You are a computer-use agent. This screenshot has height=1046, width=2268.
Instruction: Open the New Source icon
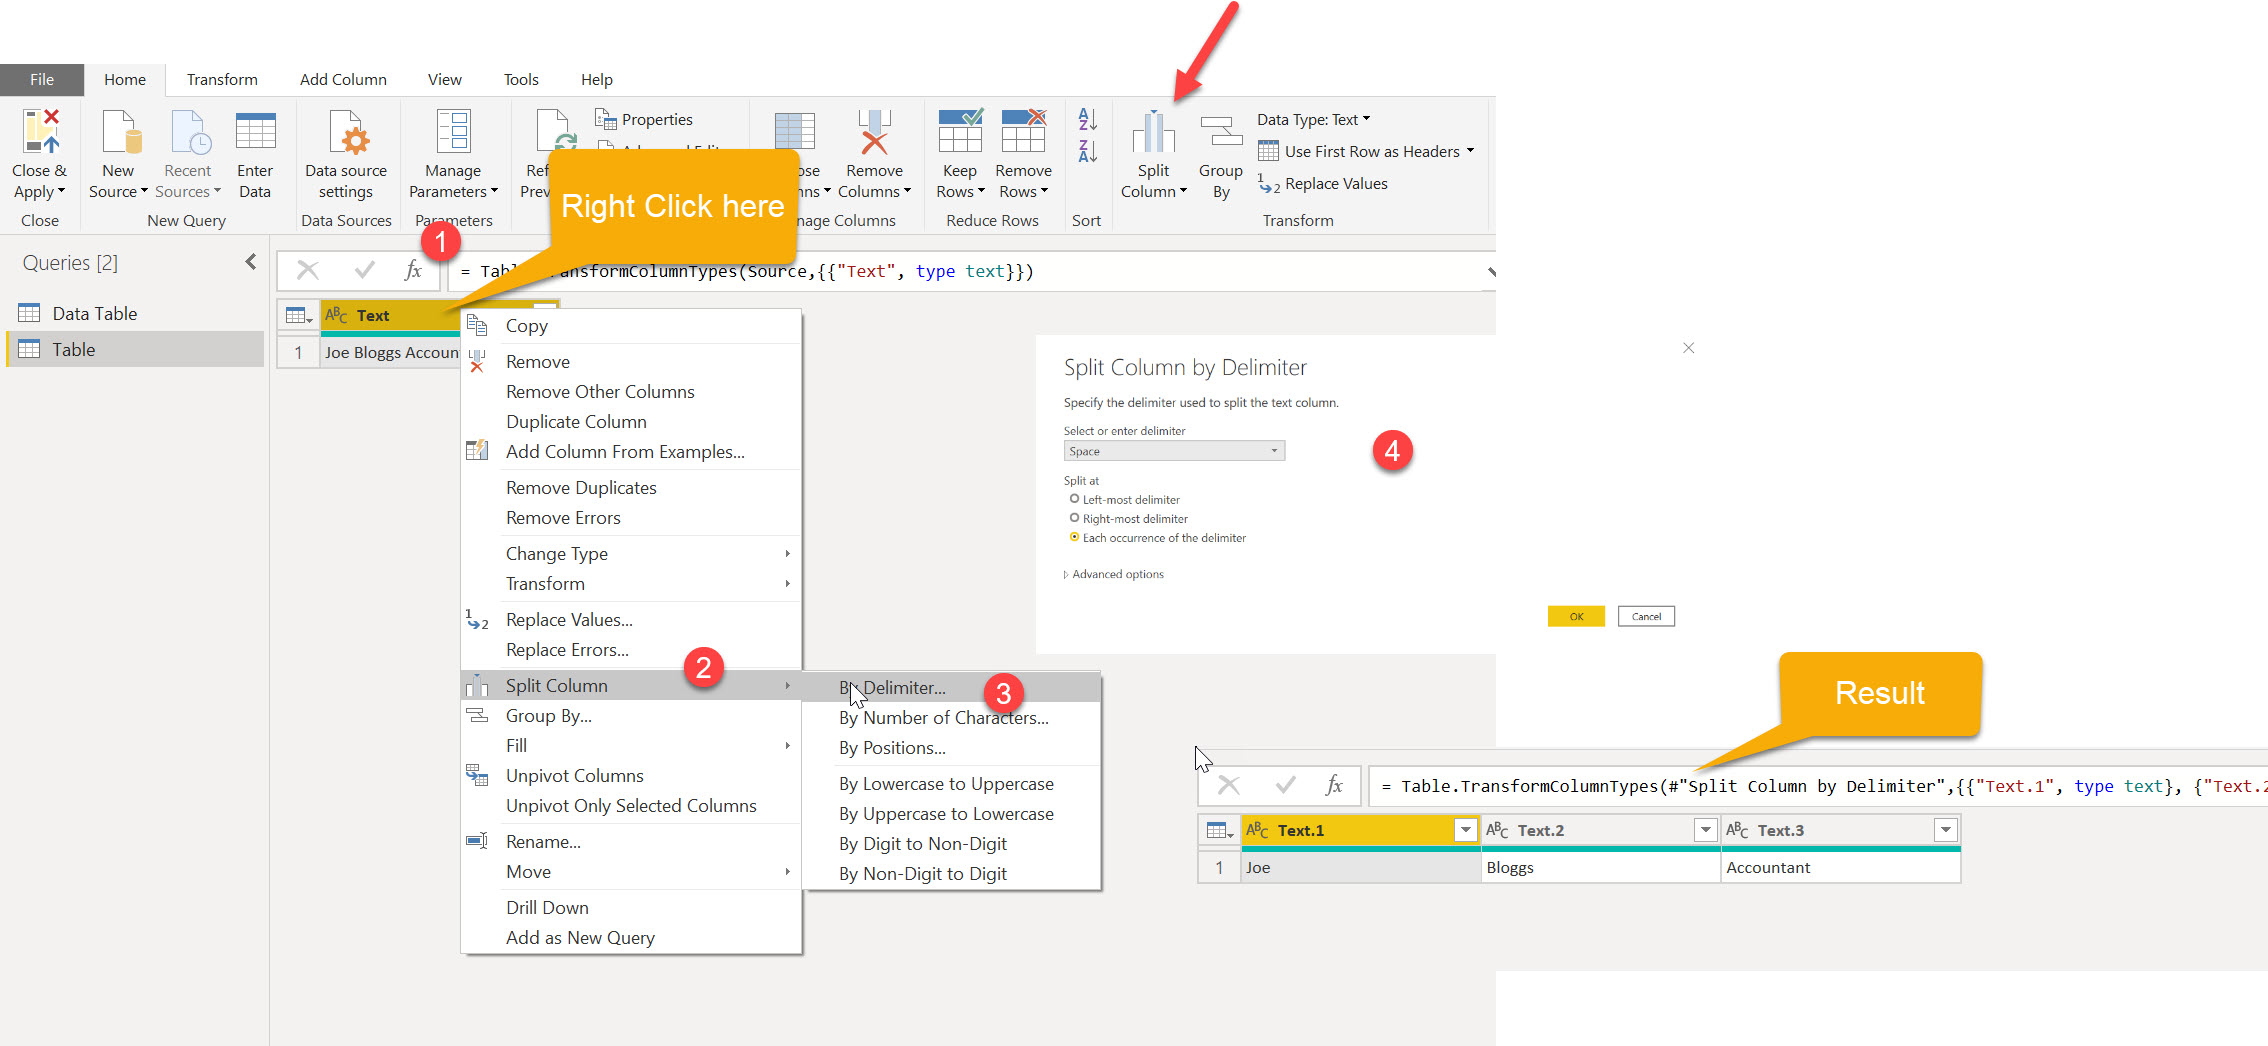[x=121, y=131]
